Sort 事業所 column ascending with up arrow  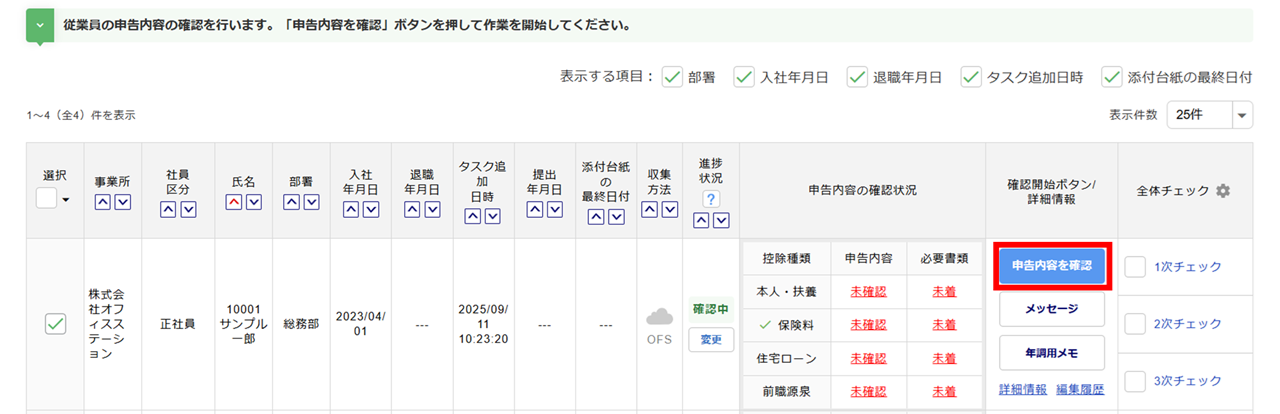[103, 204]
